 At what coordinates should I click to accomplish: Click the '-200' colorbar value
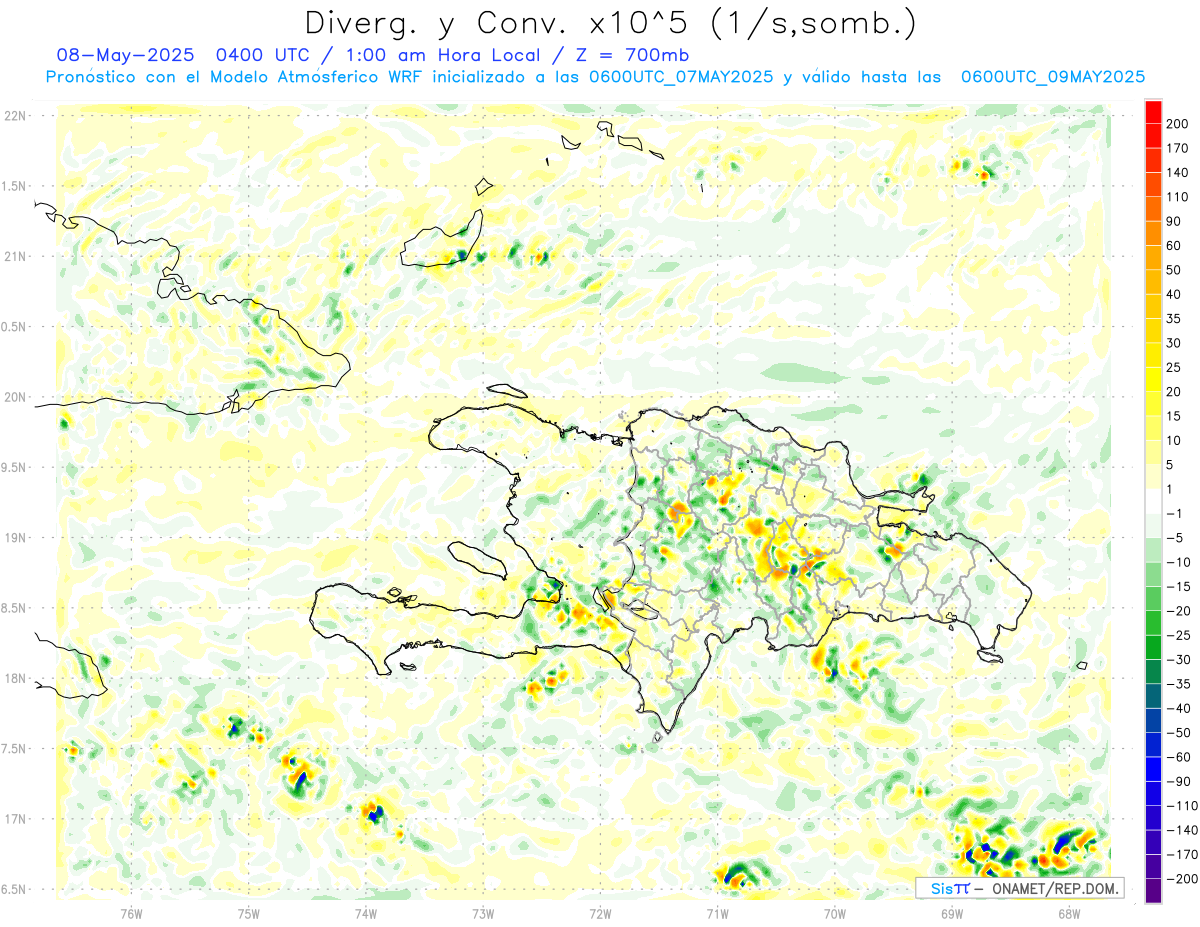[x=1184, y=878]
